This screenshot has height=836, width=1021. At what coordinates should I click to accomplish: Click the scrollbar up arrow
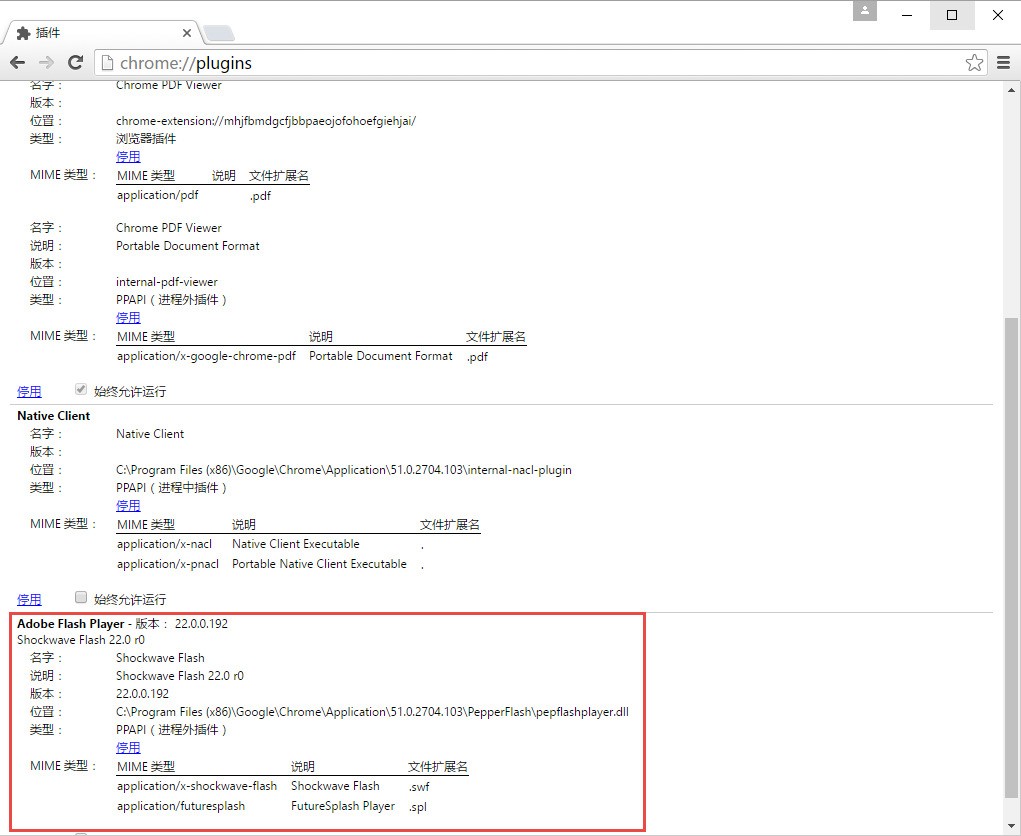(x=1012, y=91)
